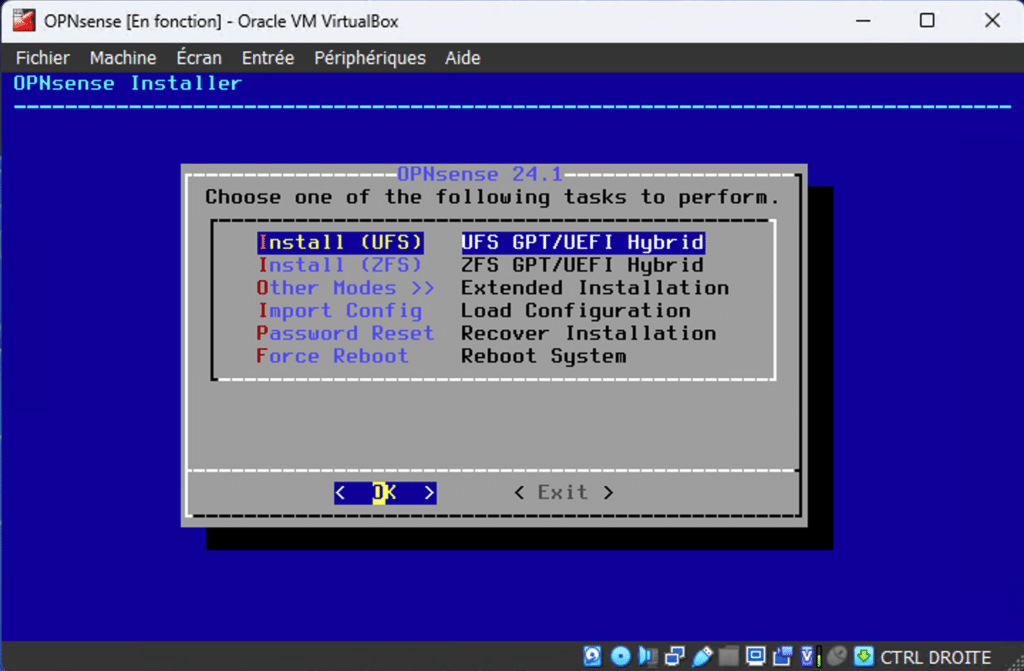Click the shared folders status icon

click(728, 656)
